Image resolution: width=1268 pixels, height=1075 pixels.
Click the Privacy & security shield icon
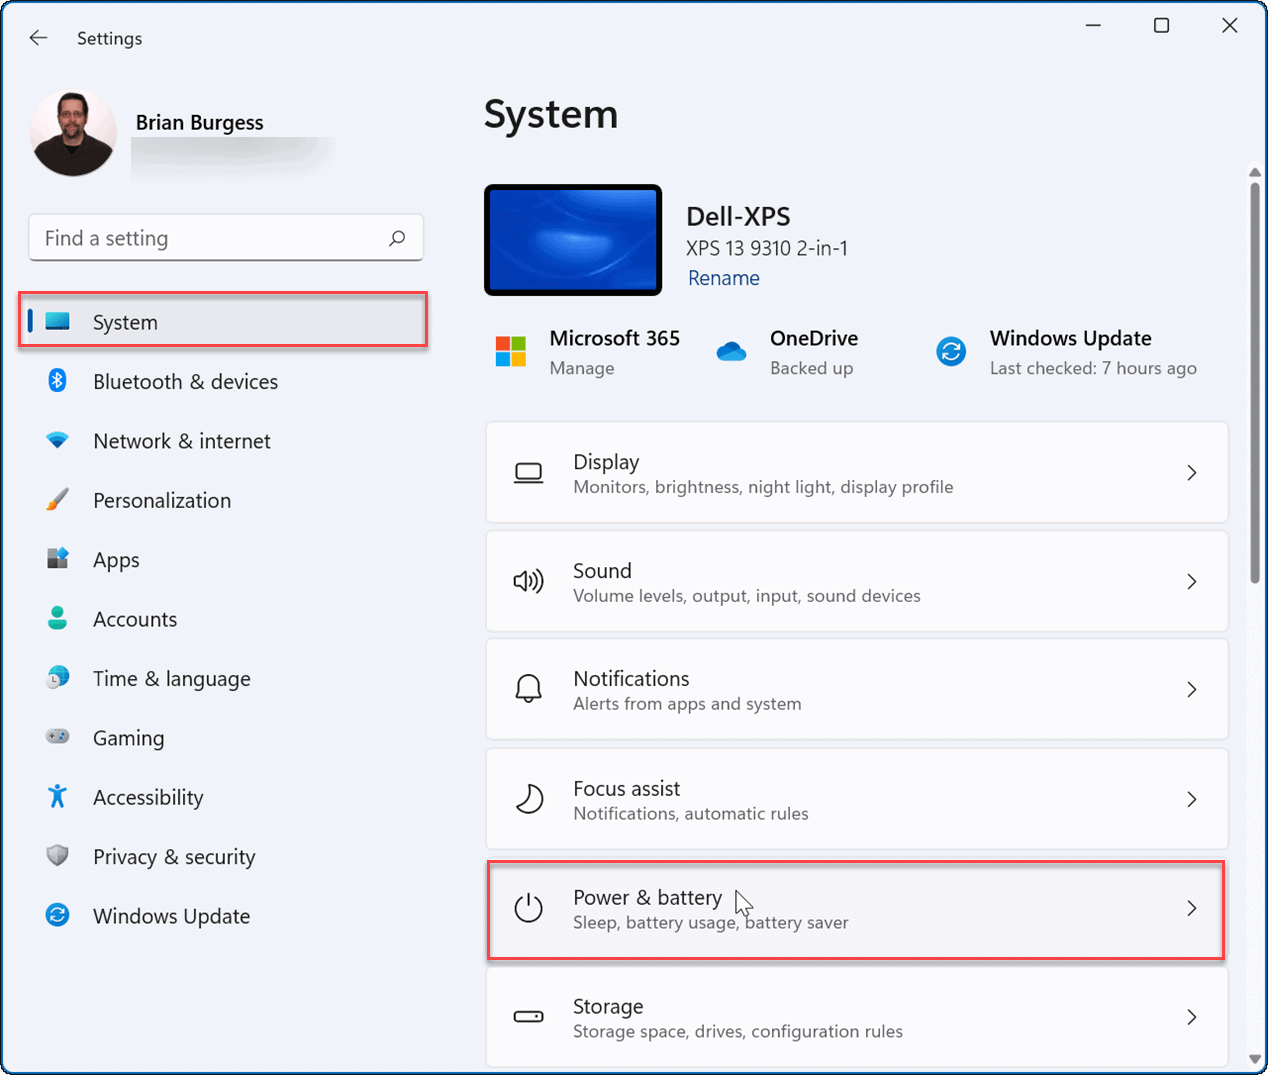coord(58,856)
